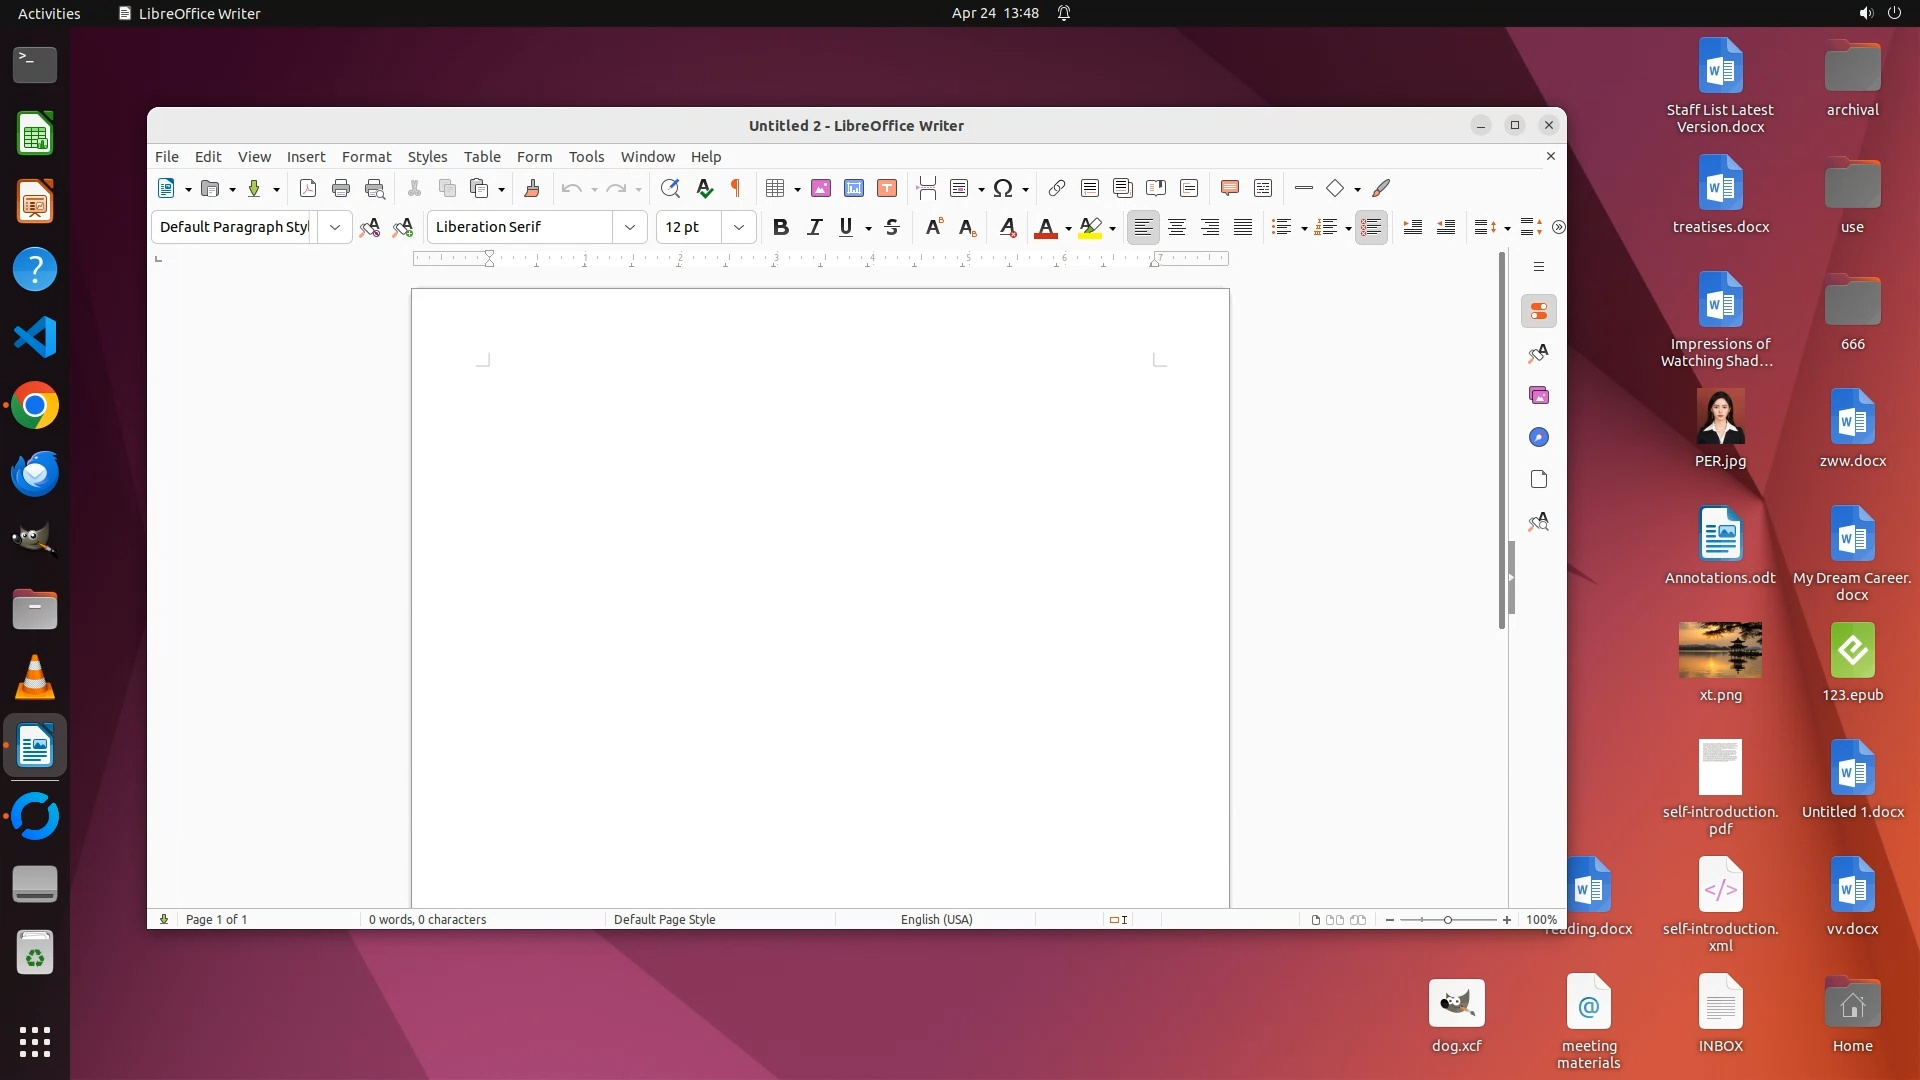Toggle formatting marks pilcrow

736,188
